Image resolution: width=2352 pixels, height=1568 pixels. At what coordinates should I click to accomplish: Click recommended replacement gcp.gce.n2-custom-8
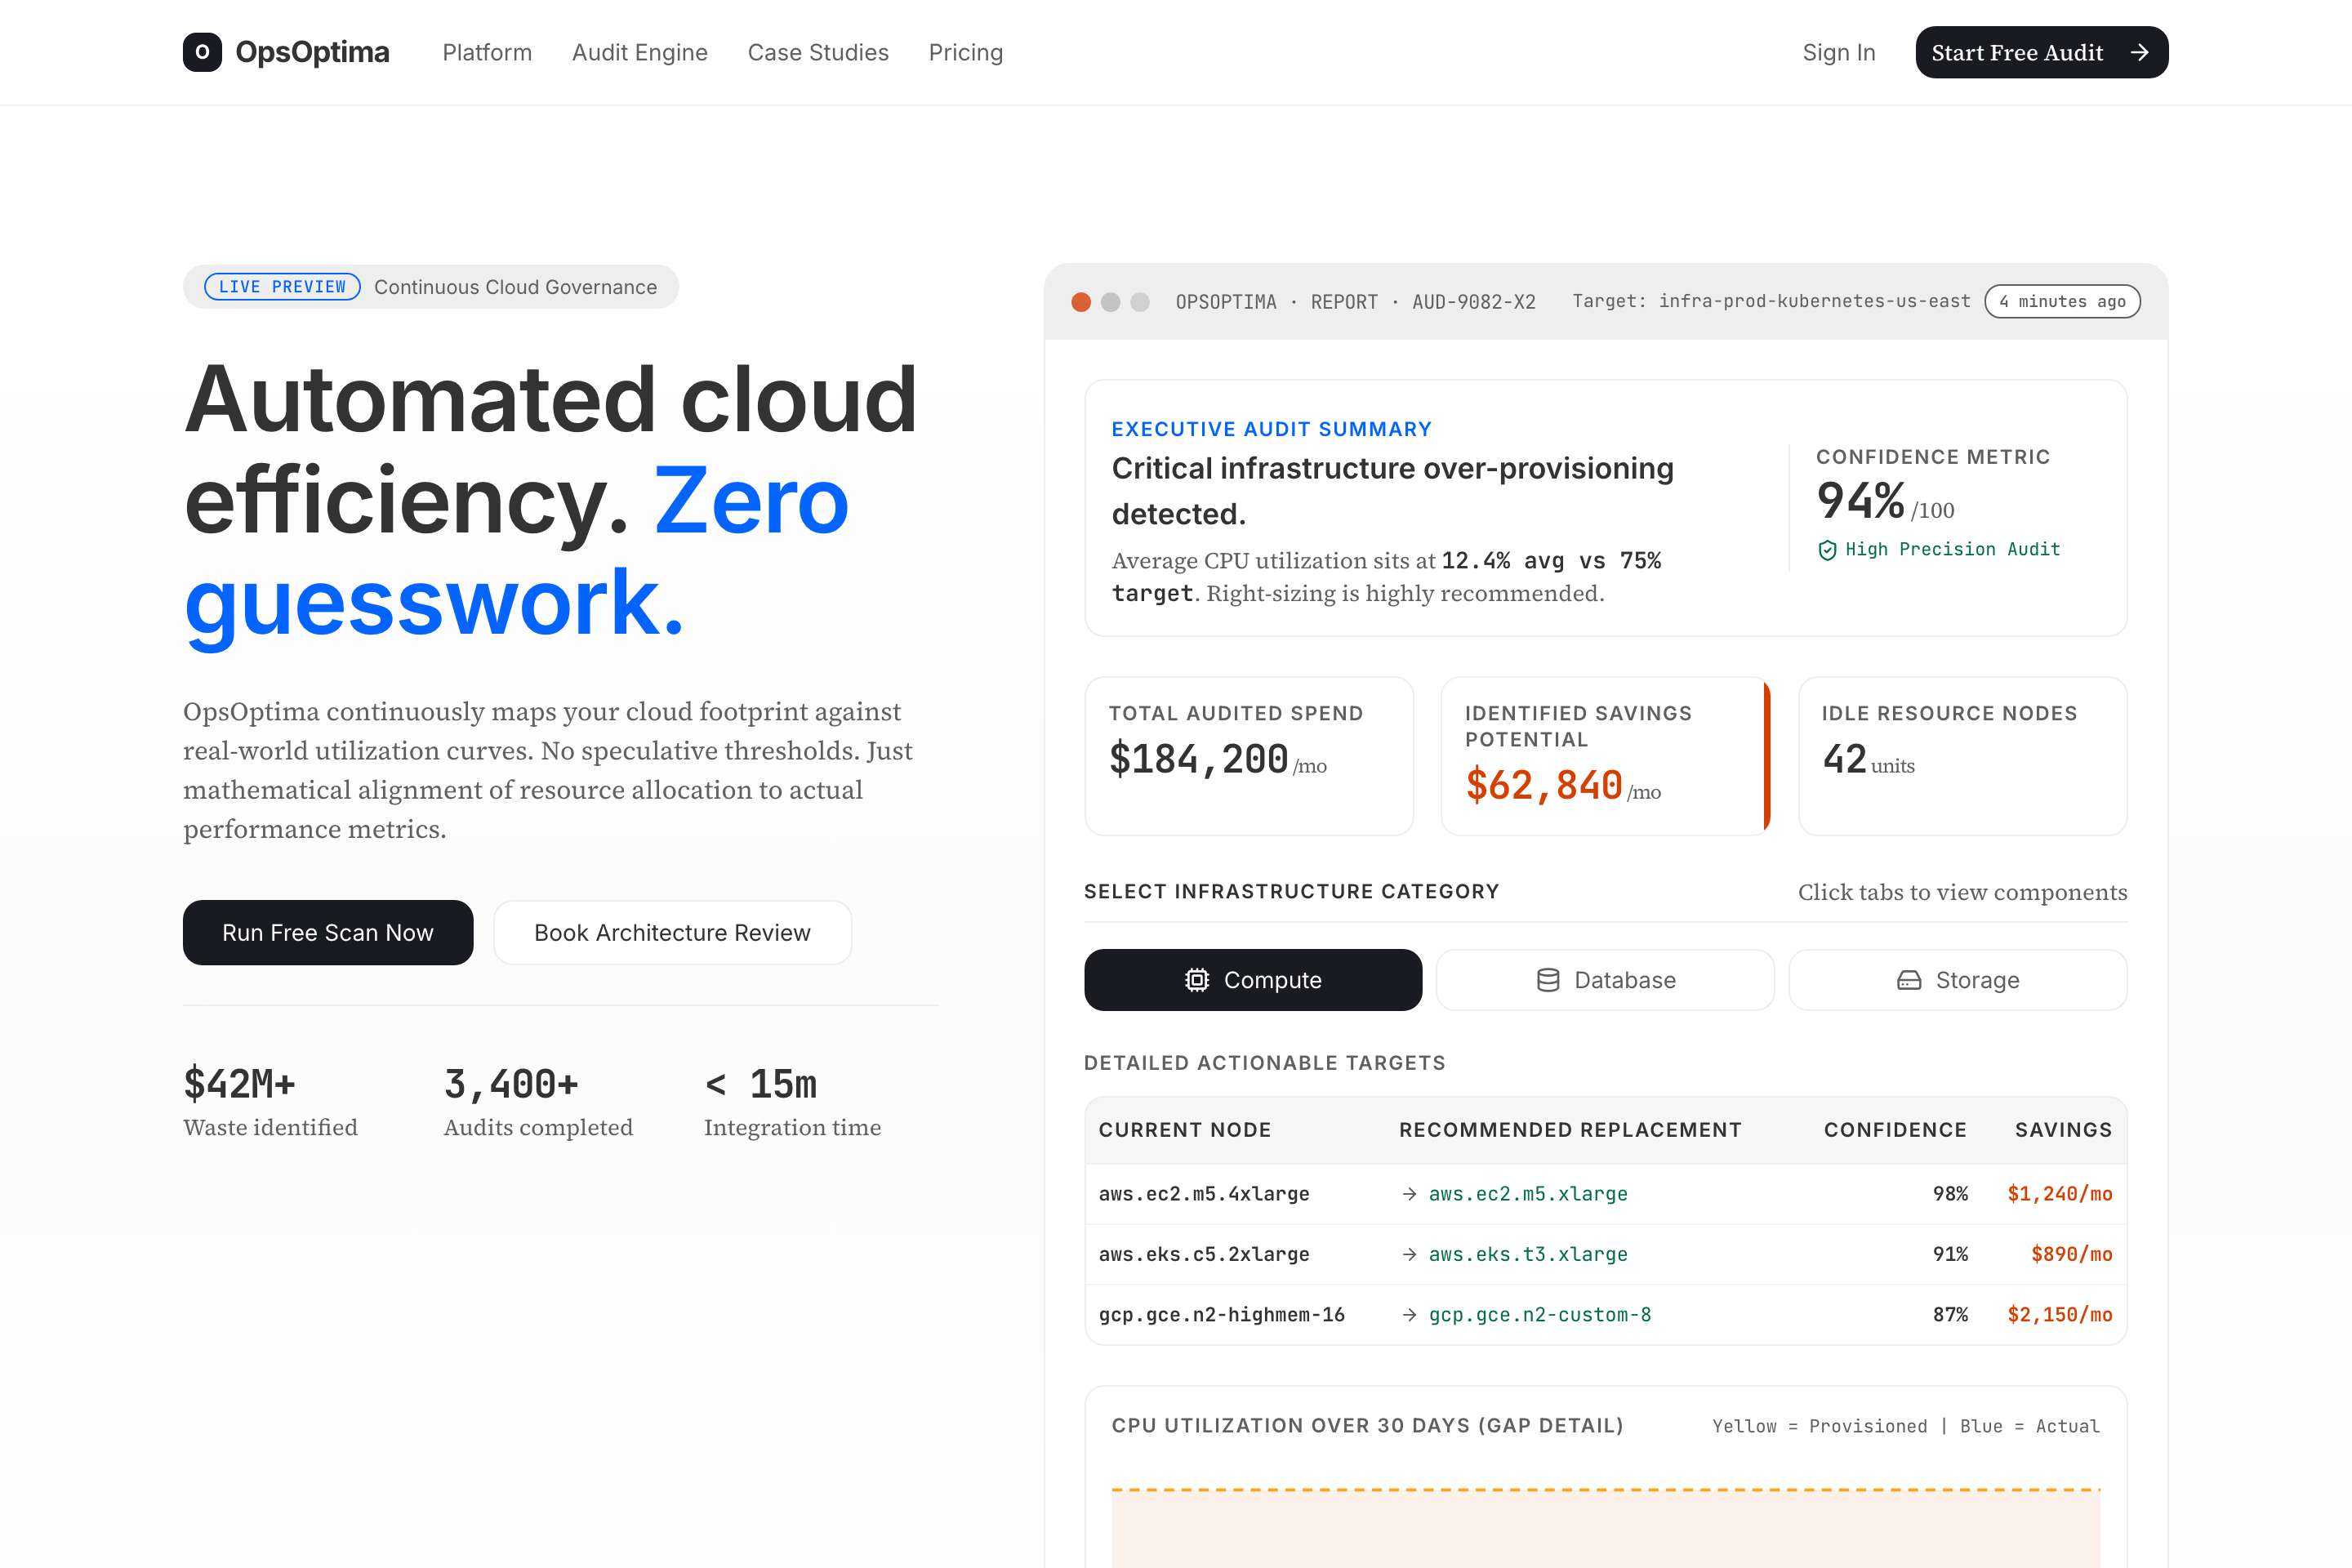(1540, 1315)
